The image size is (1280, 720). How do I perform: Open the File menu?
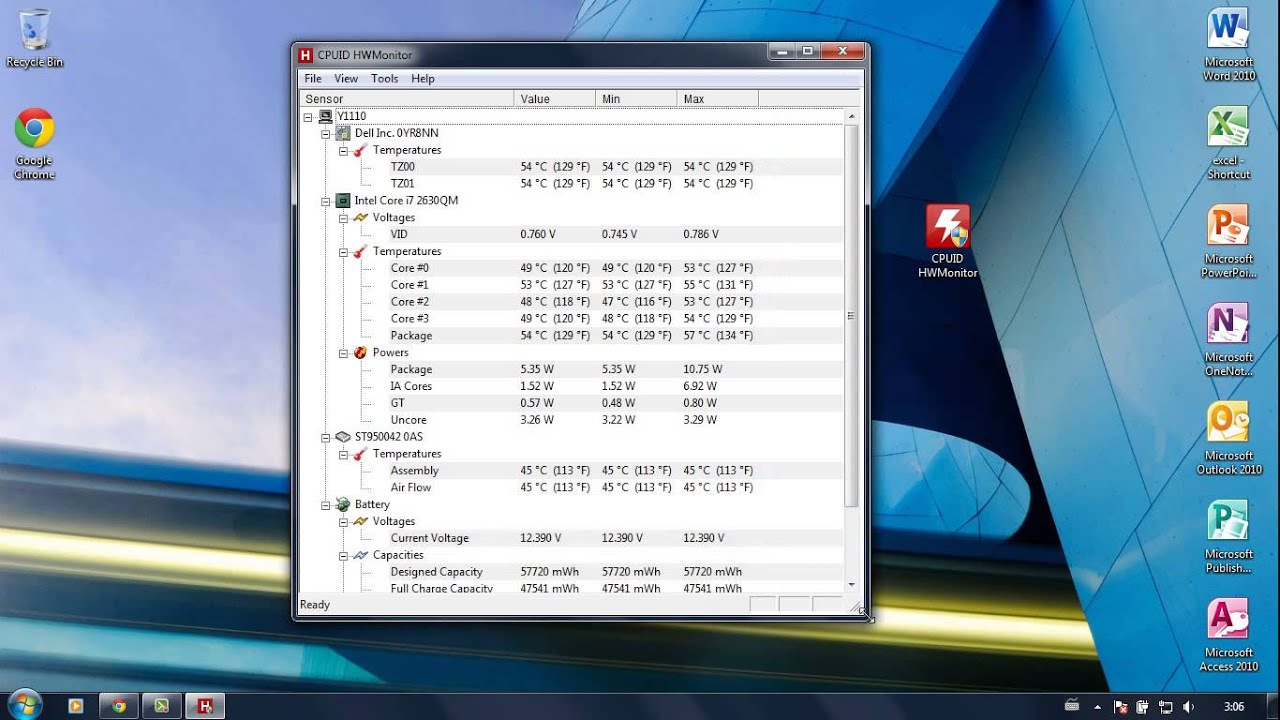point(313,78)
